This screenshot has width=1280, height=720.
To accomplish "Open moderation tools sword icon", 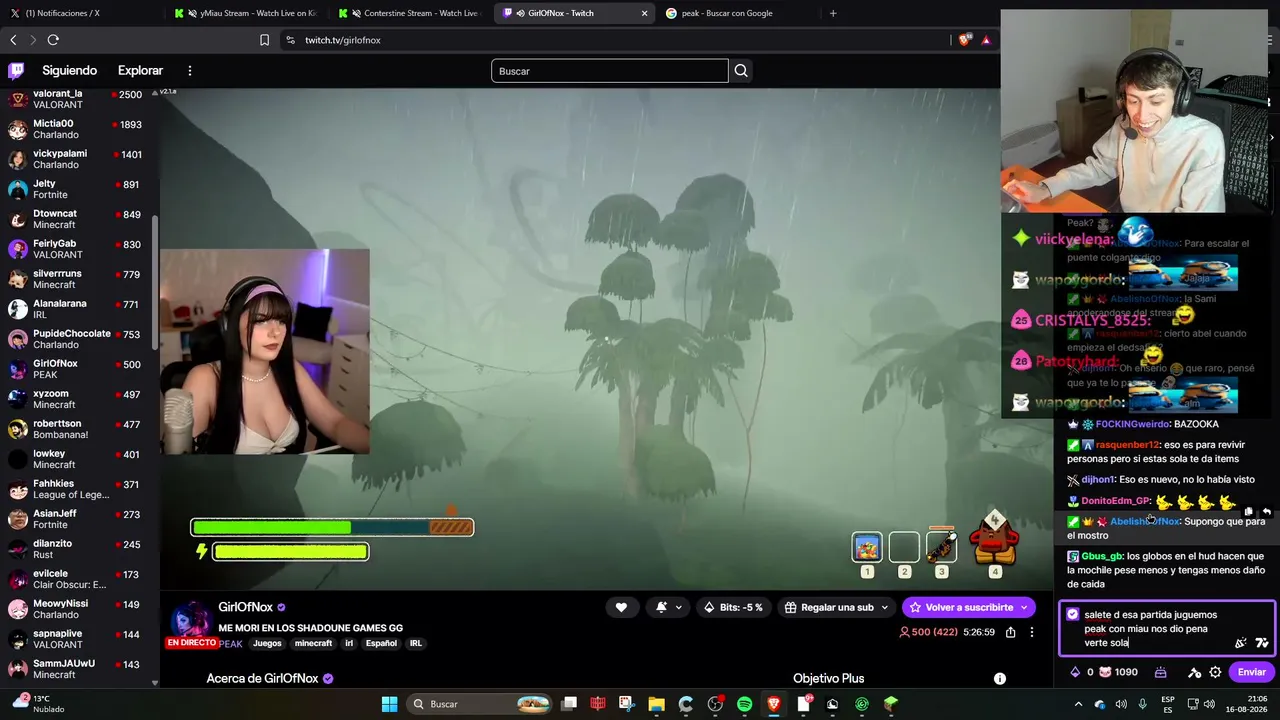I will [x=1194, y=672].
